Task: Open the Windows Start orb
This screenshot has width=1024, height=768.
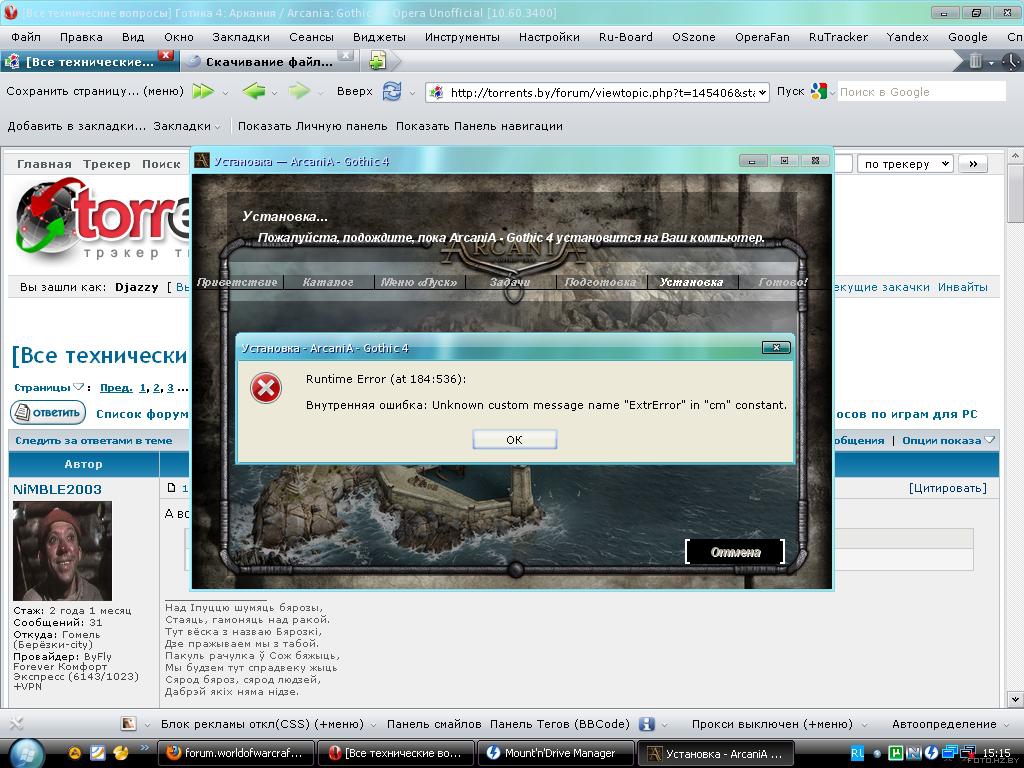Action: pyautogui.click(x=26, y=754)
